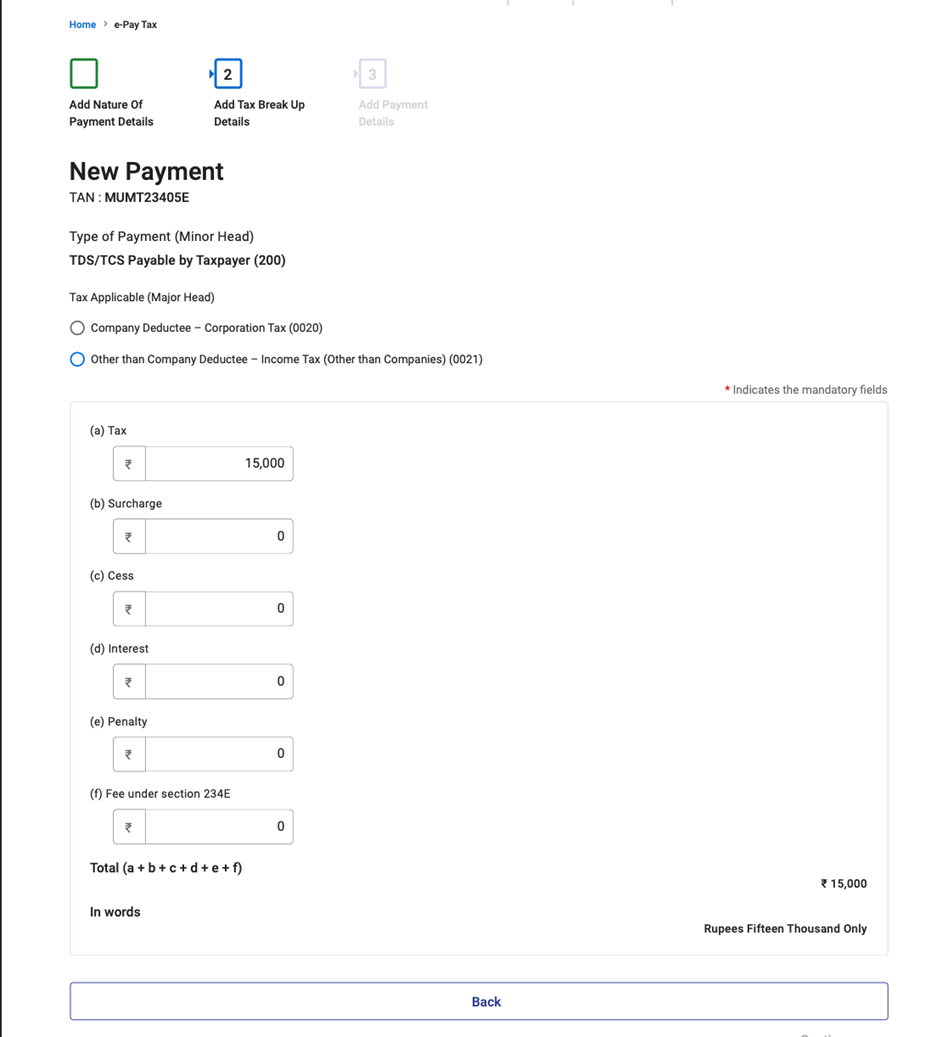Click the ₹ 15,000 total amount

point(844,884)
